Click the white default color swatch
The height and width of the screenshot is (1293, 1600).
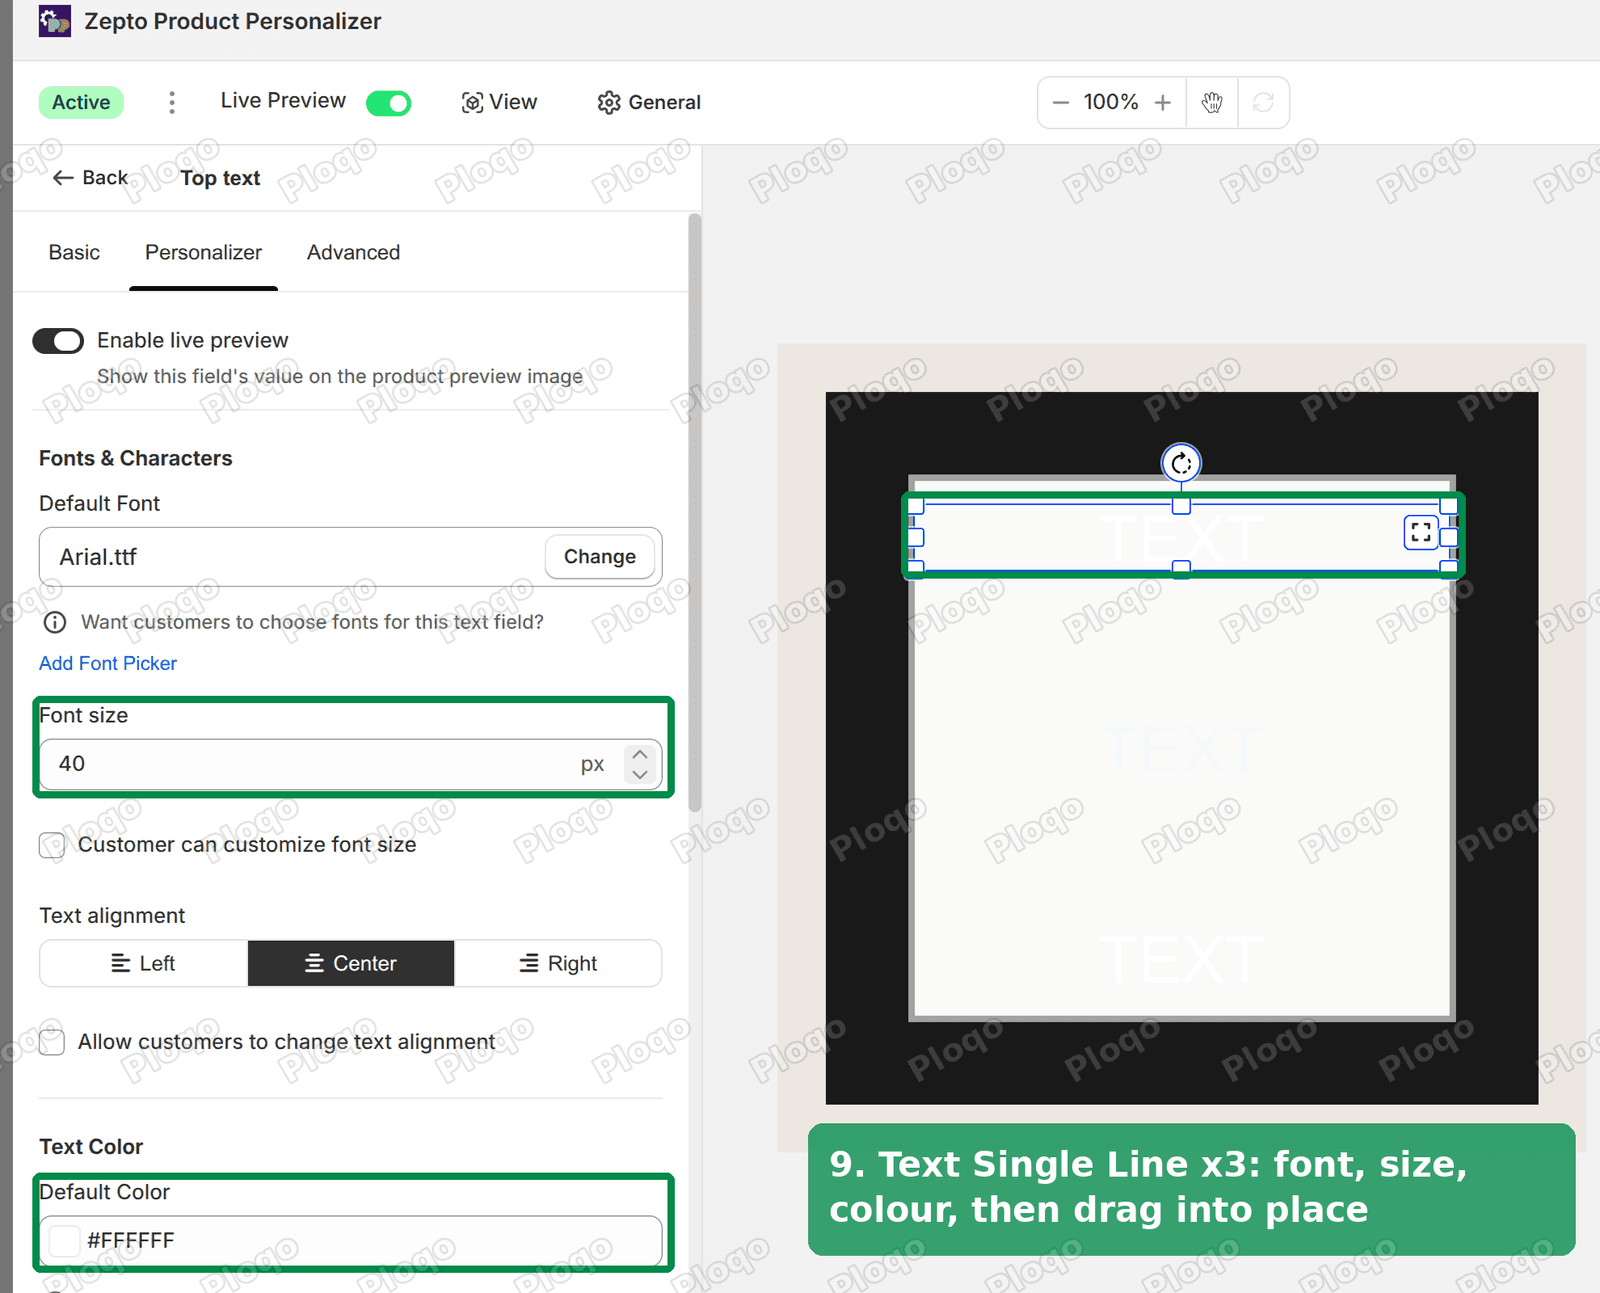[65, 1241]
